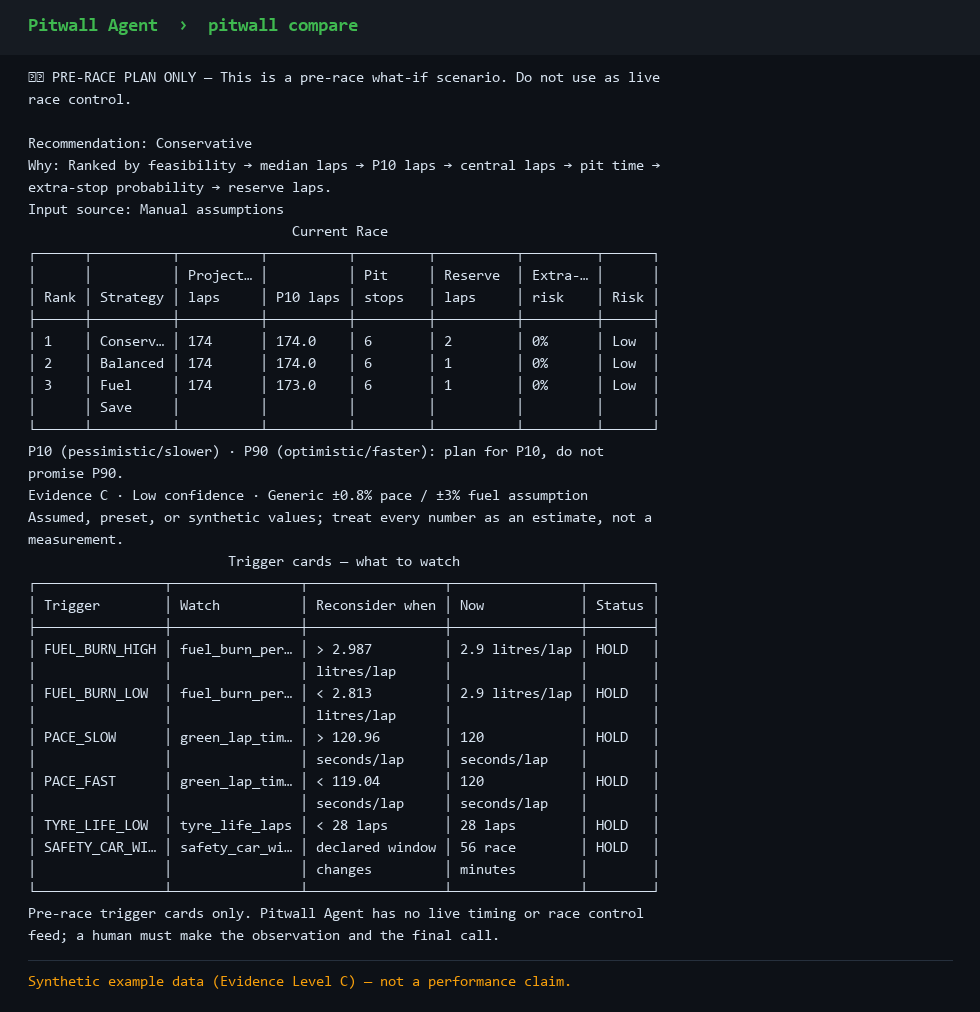This screenshot has width=980, height=1012.
Task: Click the 'Current Race' table title
Action: coord(340,231)
